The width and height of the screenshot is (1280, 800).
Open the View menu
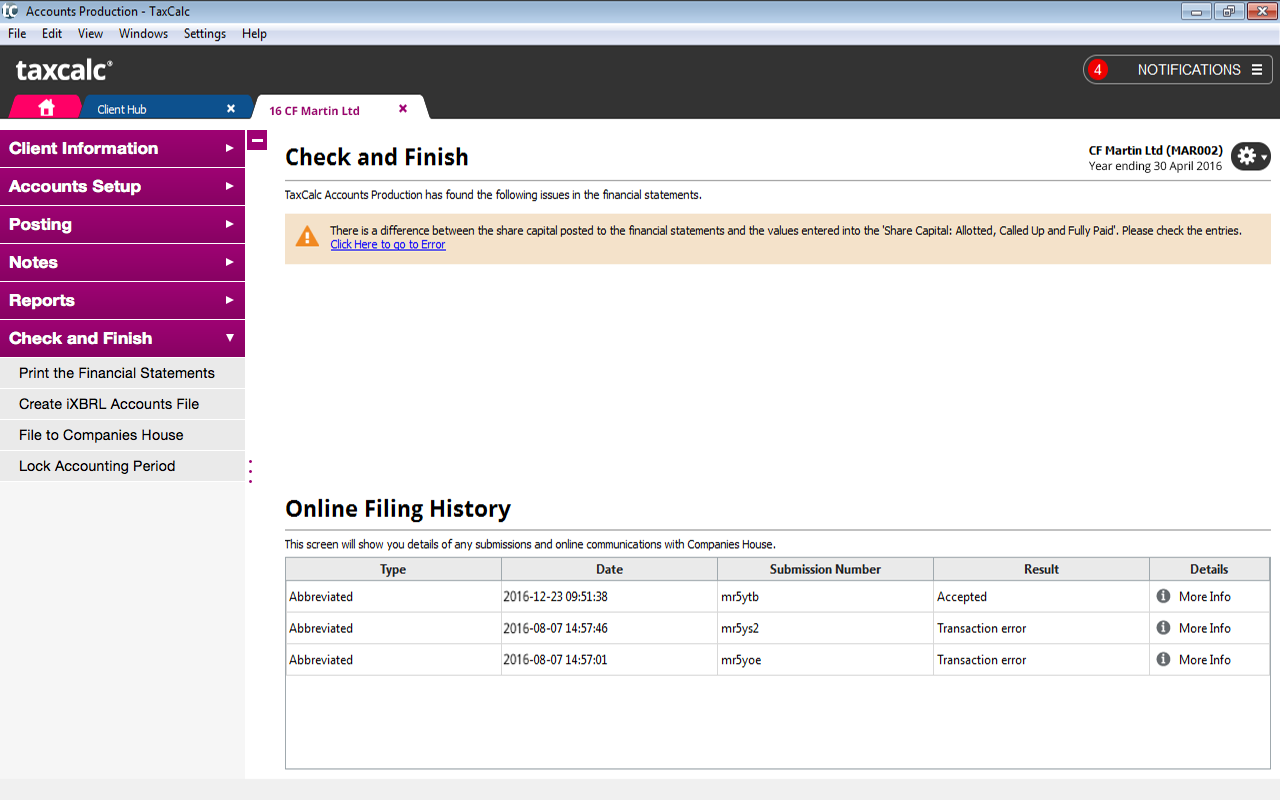[x=90, y=33]
